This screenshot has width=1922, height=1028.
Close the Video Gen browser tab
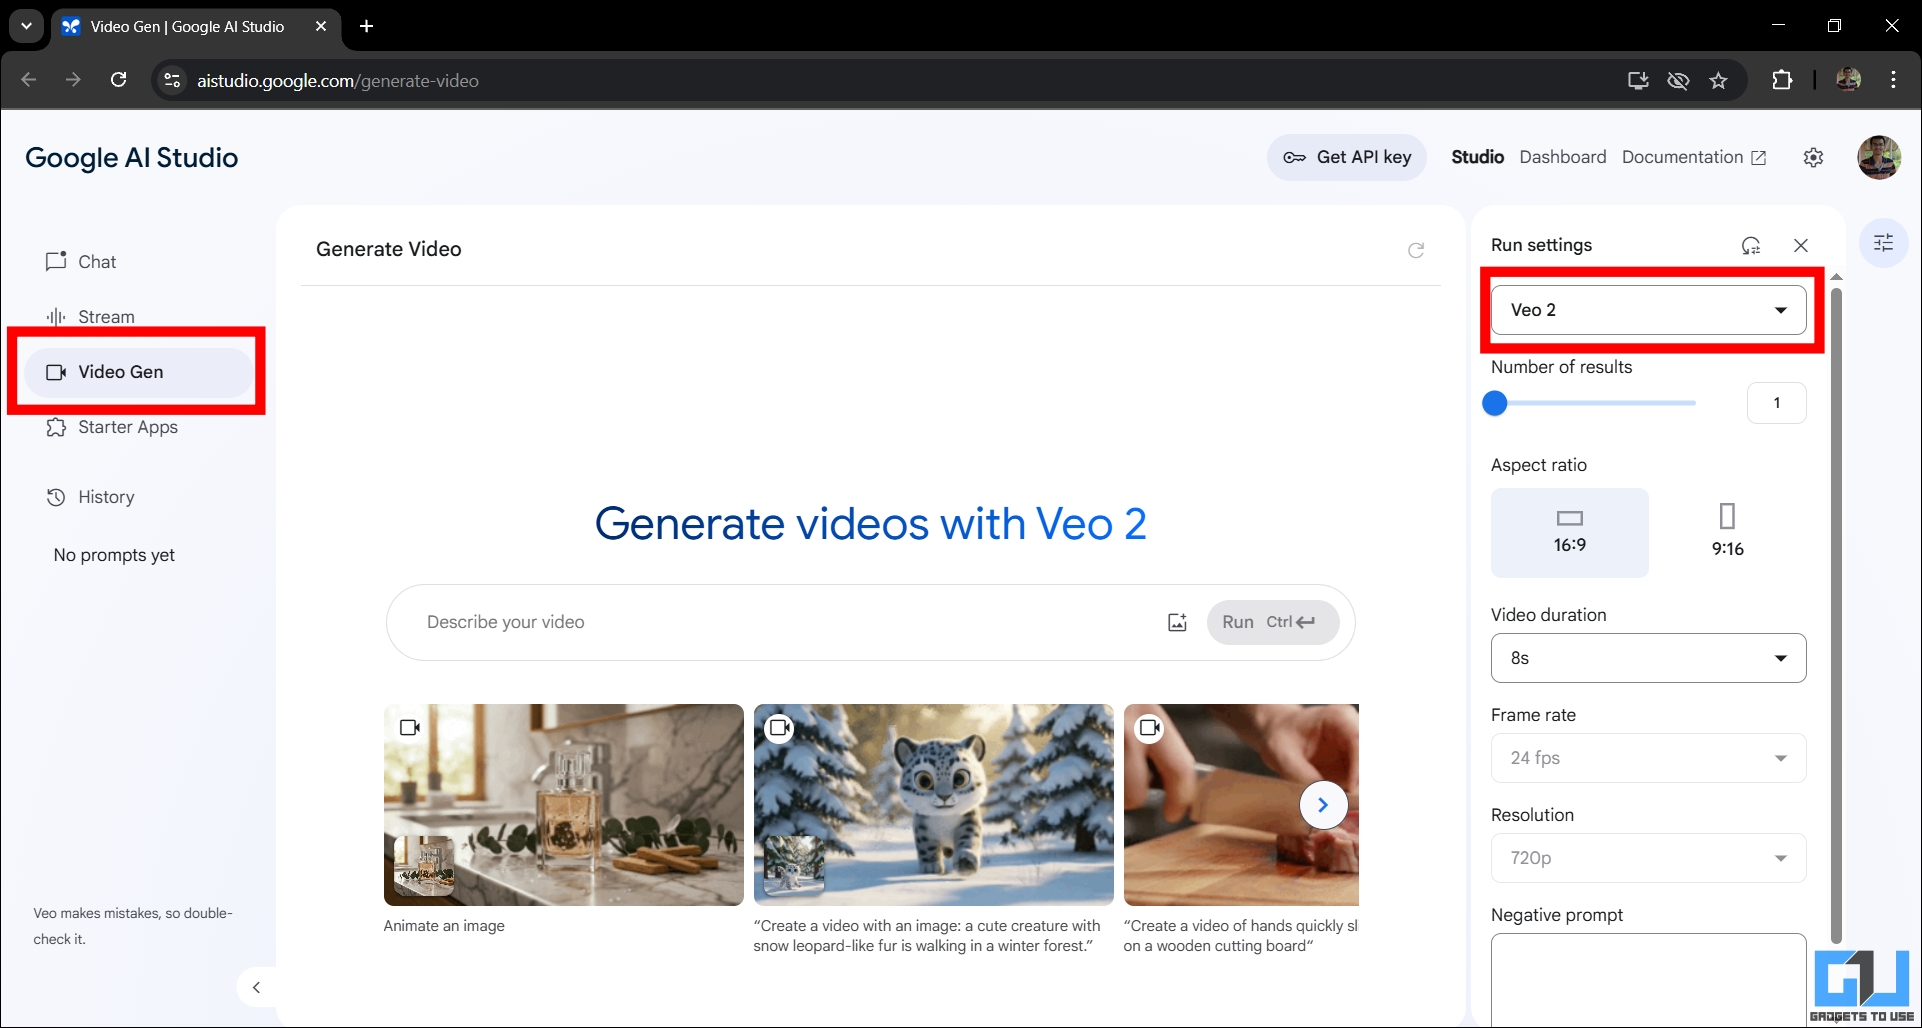coord(321,26)
